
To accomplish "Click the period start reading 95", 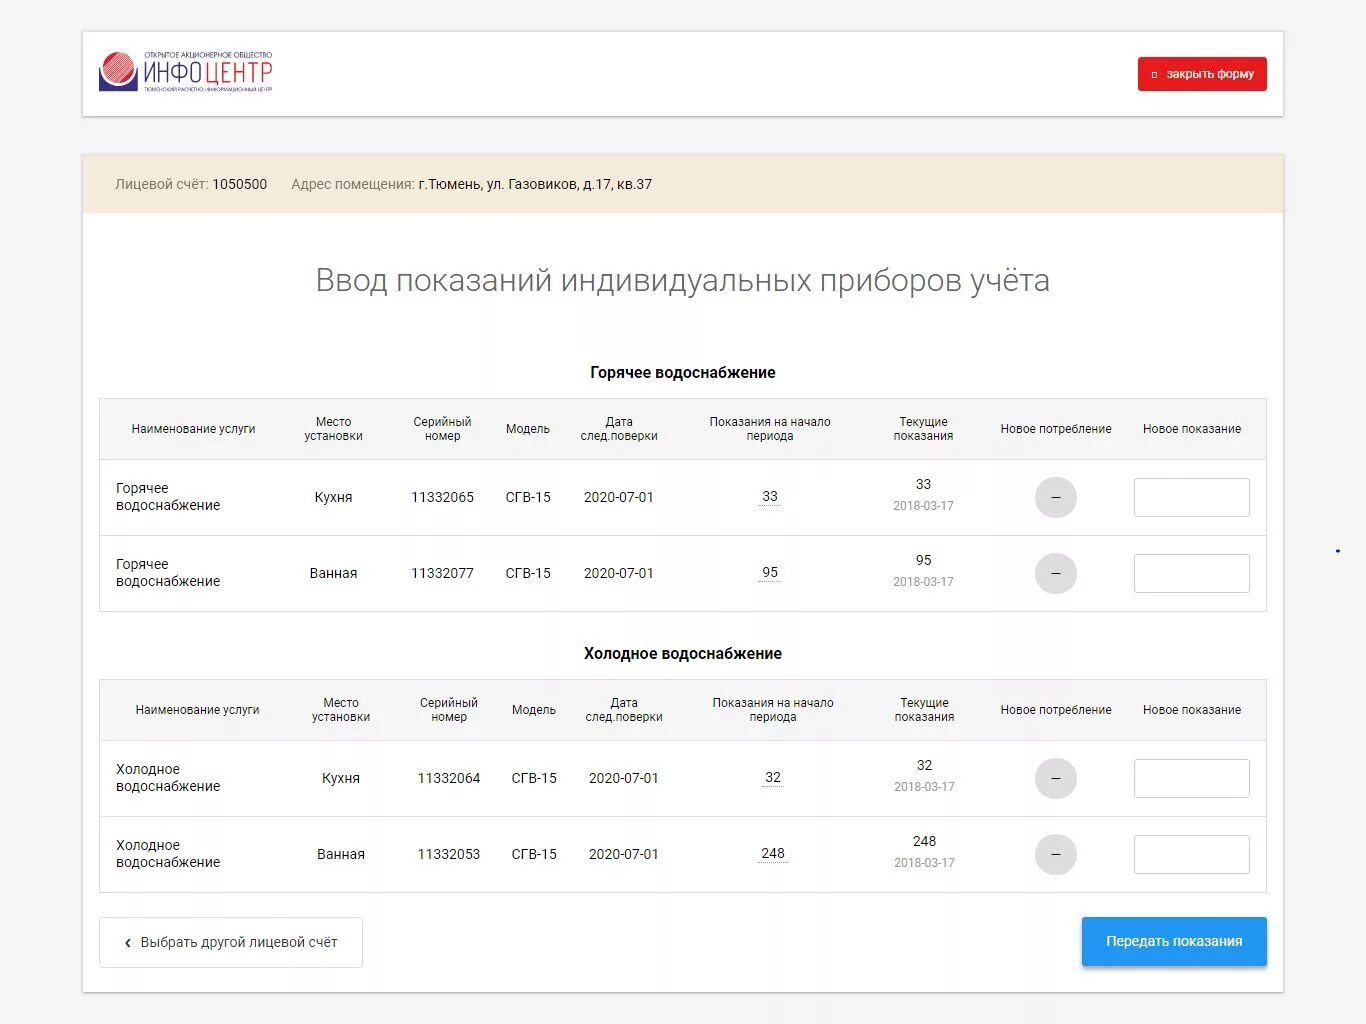I will 770,572.
